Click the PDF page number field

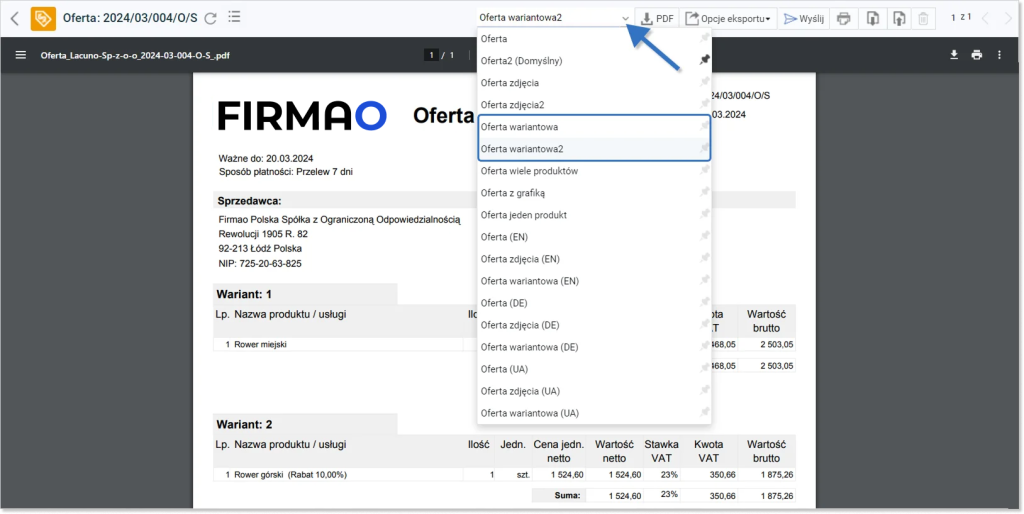[433, 55]
